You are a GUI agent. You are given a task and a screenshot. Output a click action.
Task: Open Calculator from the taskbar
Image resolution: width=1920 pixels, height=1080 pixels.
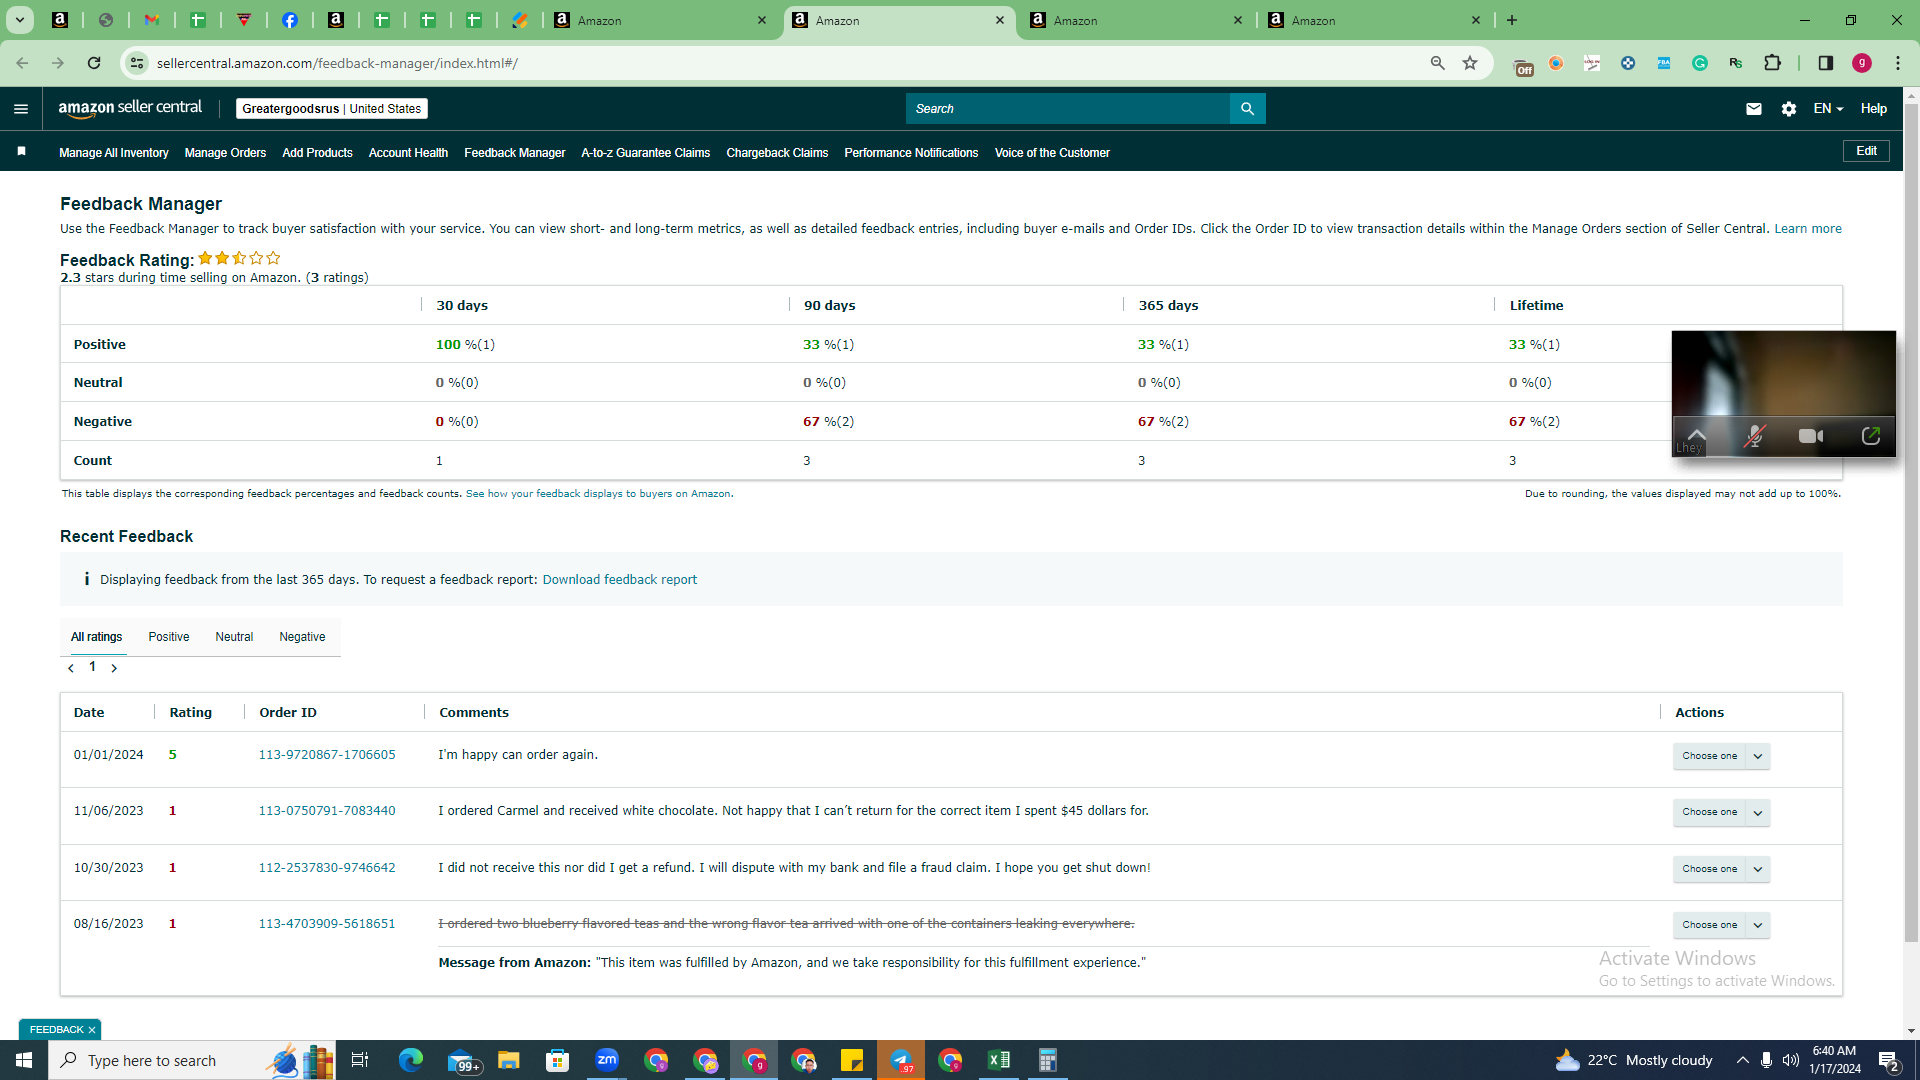1047,1060
